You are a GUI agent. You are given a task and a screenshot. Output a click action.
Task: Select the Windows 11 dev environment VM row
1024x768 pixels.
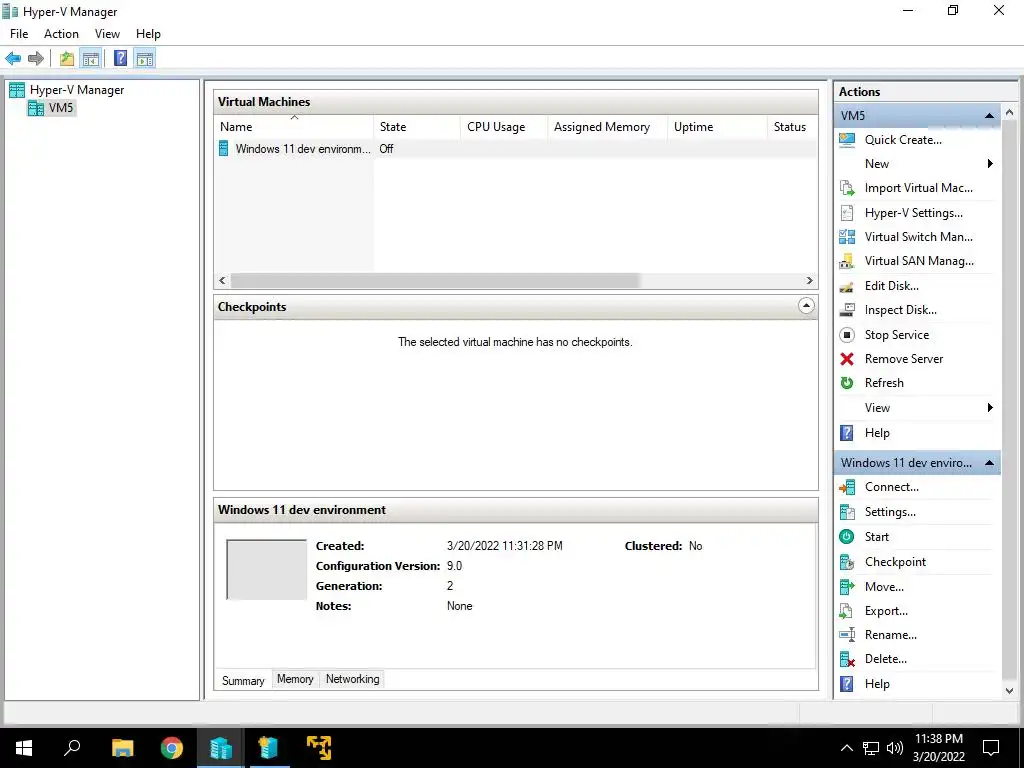tap(515, 149)
